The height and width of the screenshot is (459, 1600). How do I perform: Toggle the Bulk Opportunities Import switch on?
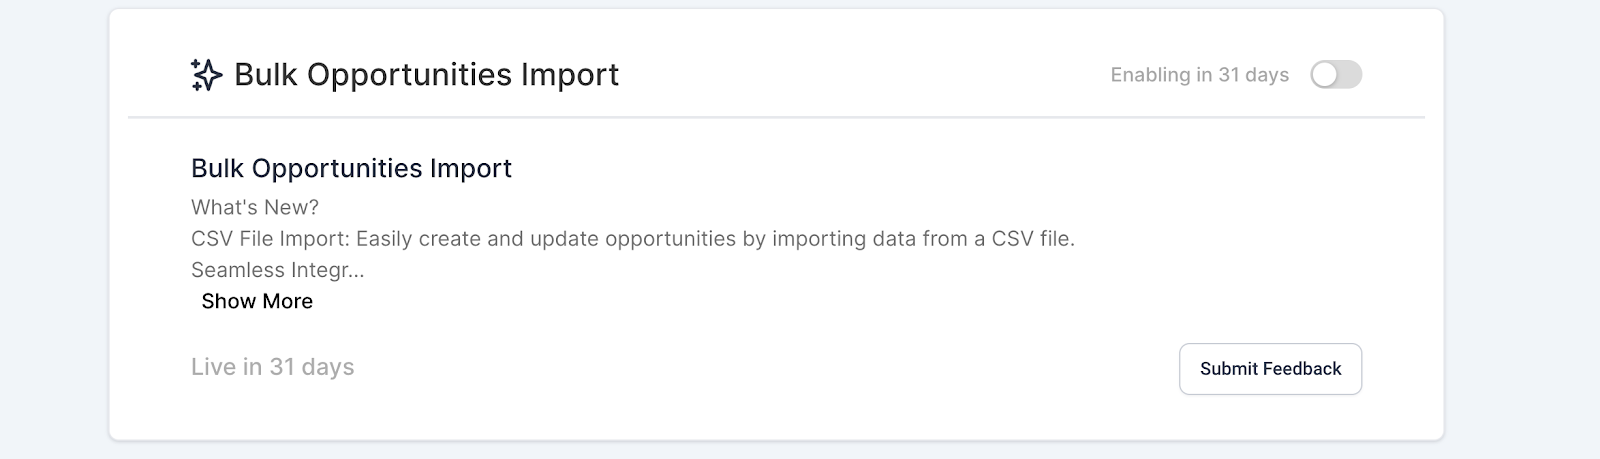pos(1336,75)
